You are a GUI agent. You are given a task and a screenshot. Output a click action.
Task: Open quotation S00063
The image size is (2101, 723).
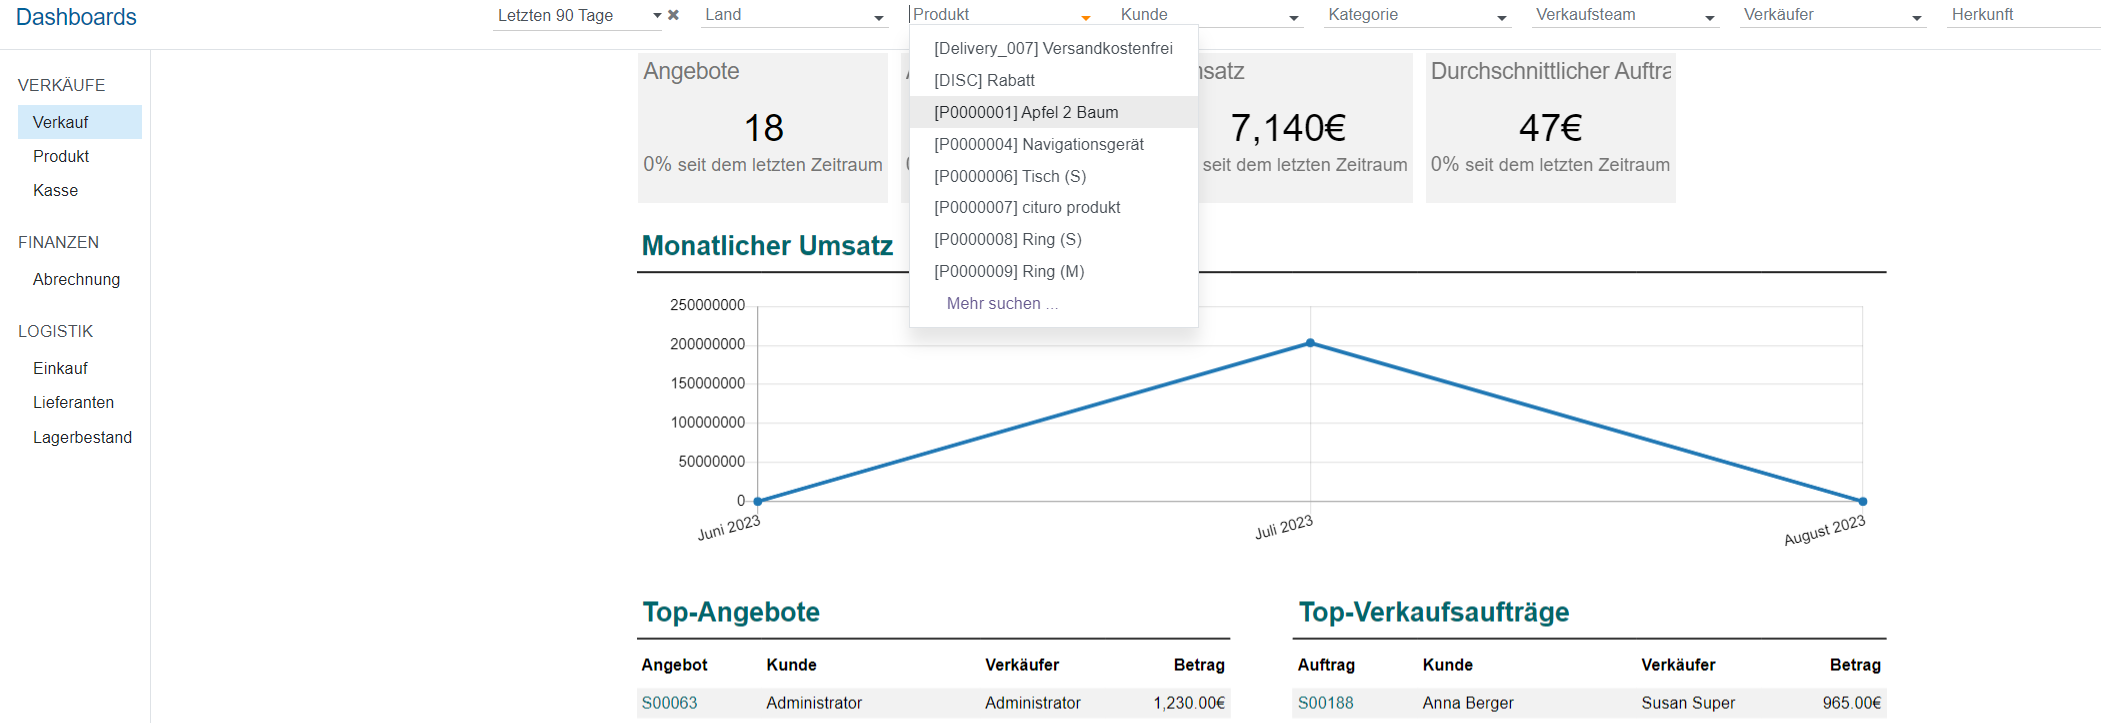coord(669,703)
